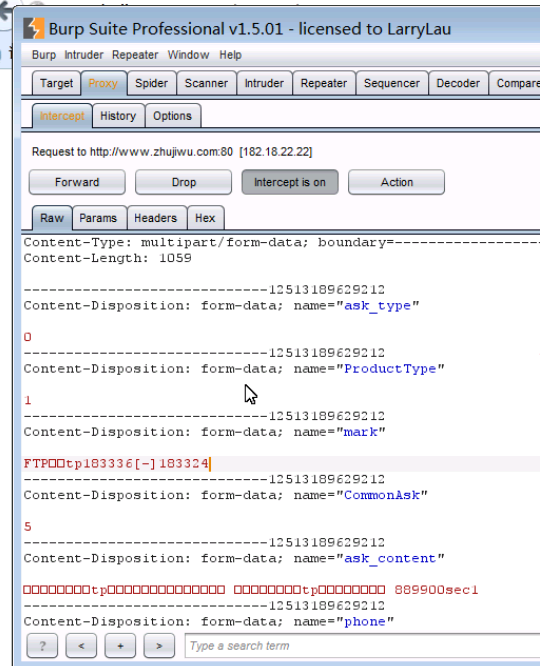Click the phone parameter name
This screenshot has width=540, height=666.
point(365,622)
